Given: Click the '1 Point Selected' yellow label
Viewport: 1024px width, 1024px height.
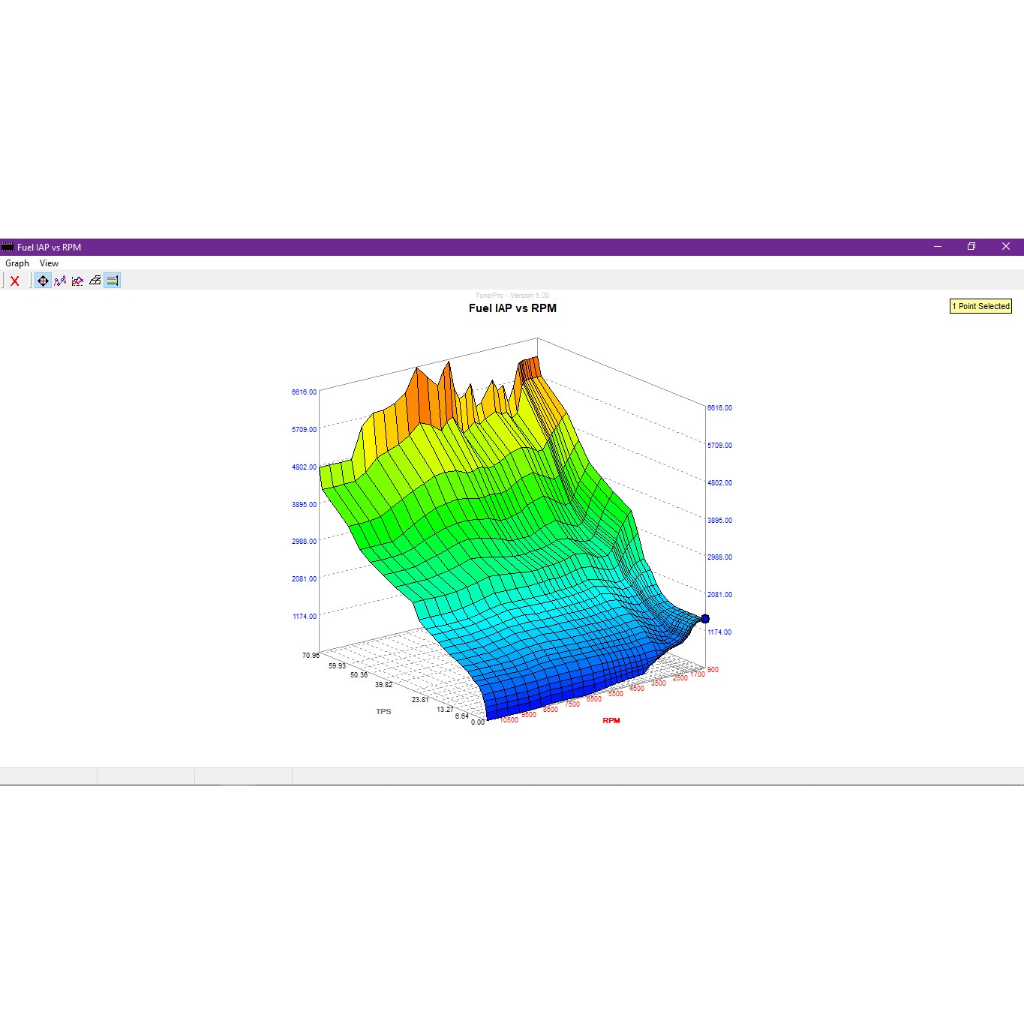Looking at the screenshot, I should click(x=980, y=306).
